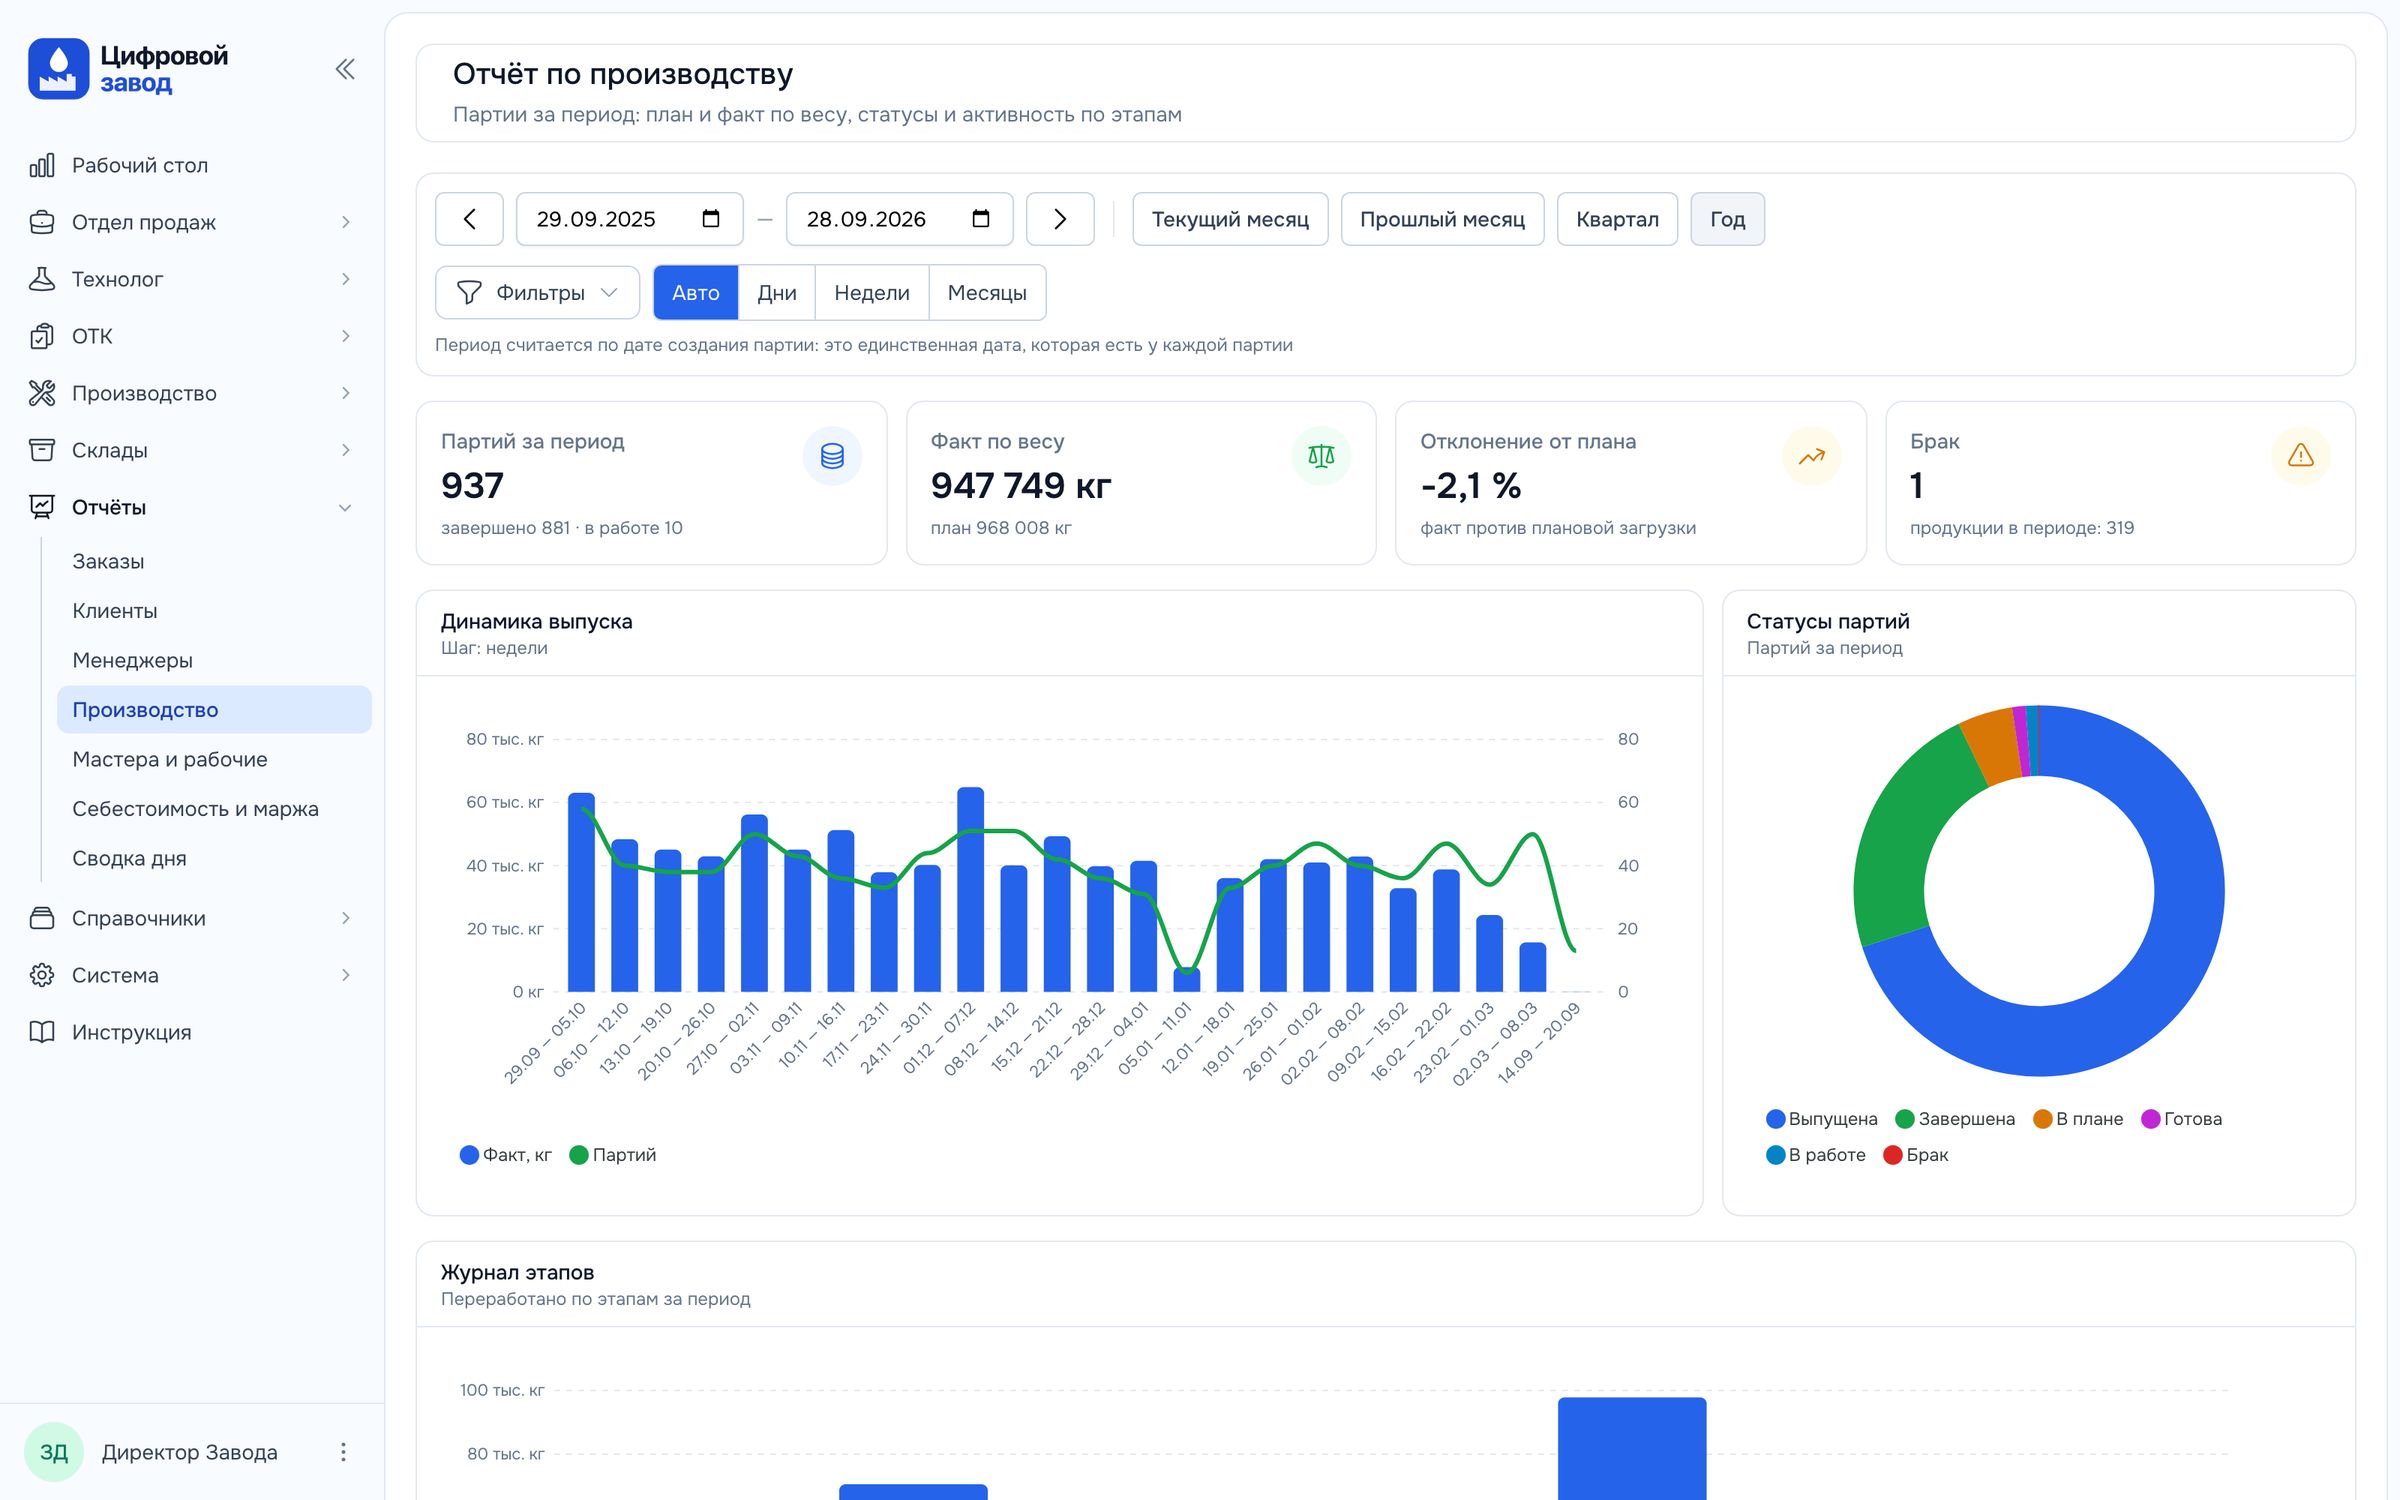The width and height of the screenshot is (2400, 1500).
Task: Click the ЗД user avatar
Action: pyautogui.click(x=54, y=1452)
